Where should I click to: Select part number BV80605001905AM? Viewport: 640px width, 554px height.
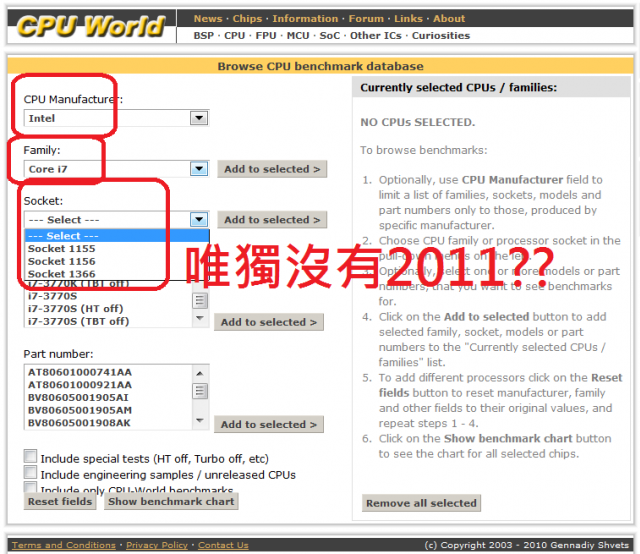[x=108, y=410]
